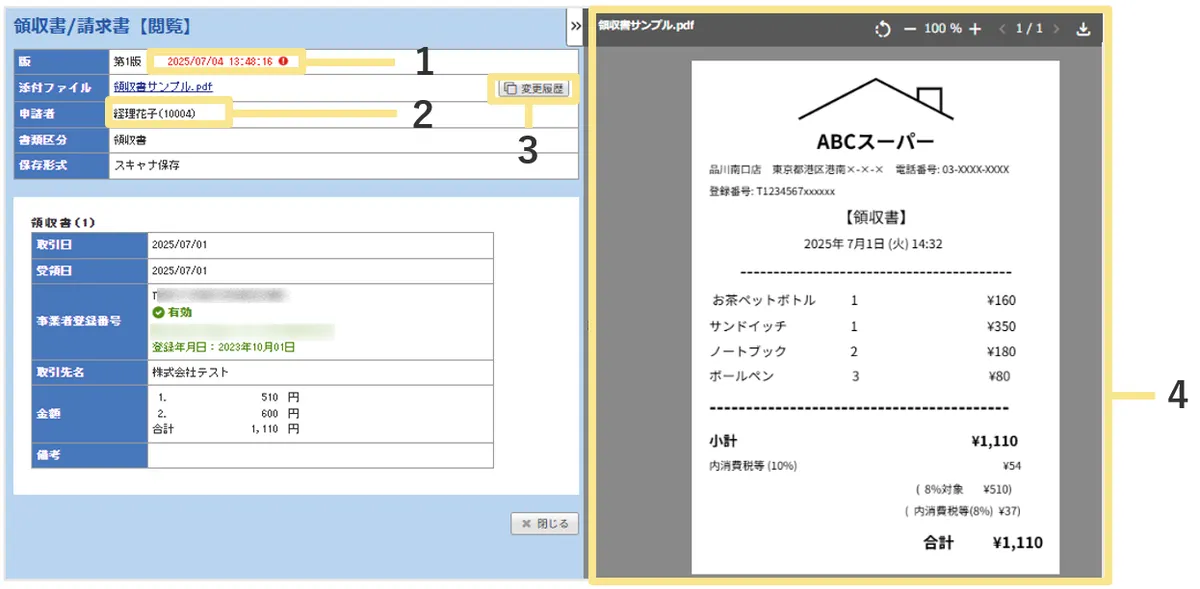Select the red timestamp 2025/07/04 13:48:16
The height and width of the screenshot is (589, 1200).
[x=220, y=62]
